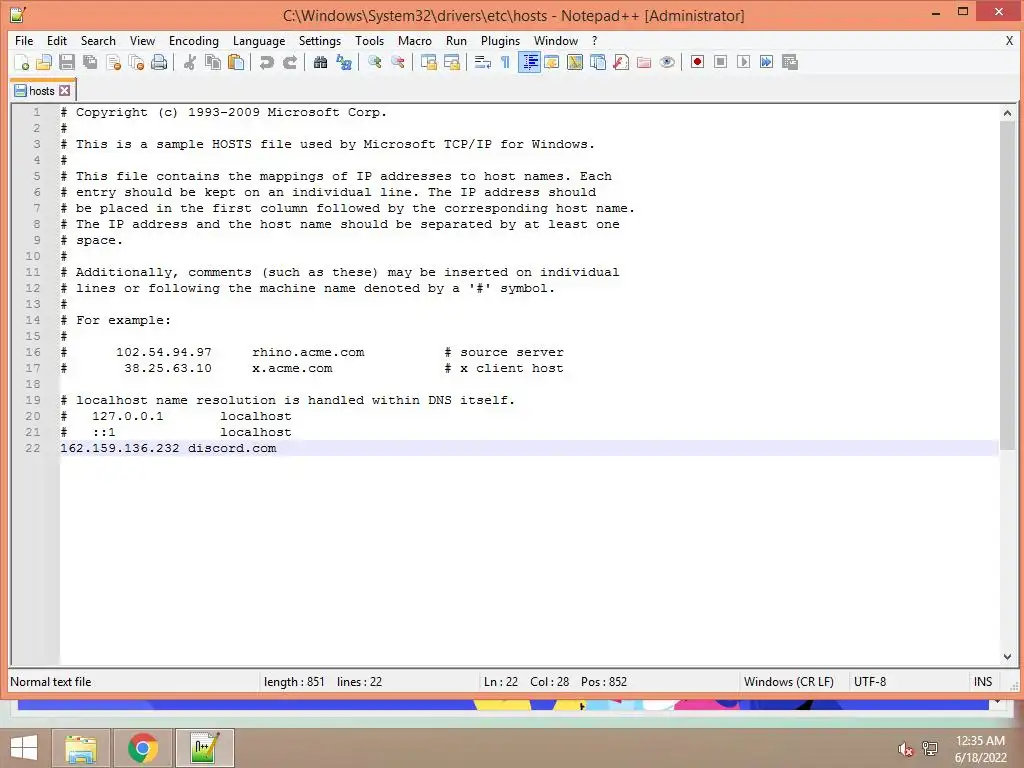The image size is (1024, 768).
Task: Toggle Show All Characters pilcrow icon
Action: click(x=505, y=62)
